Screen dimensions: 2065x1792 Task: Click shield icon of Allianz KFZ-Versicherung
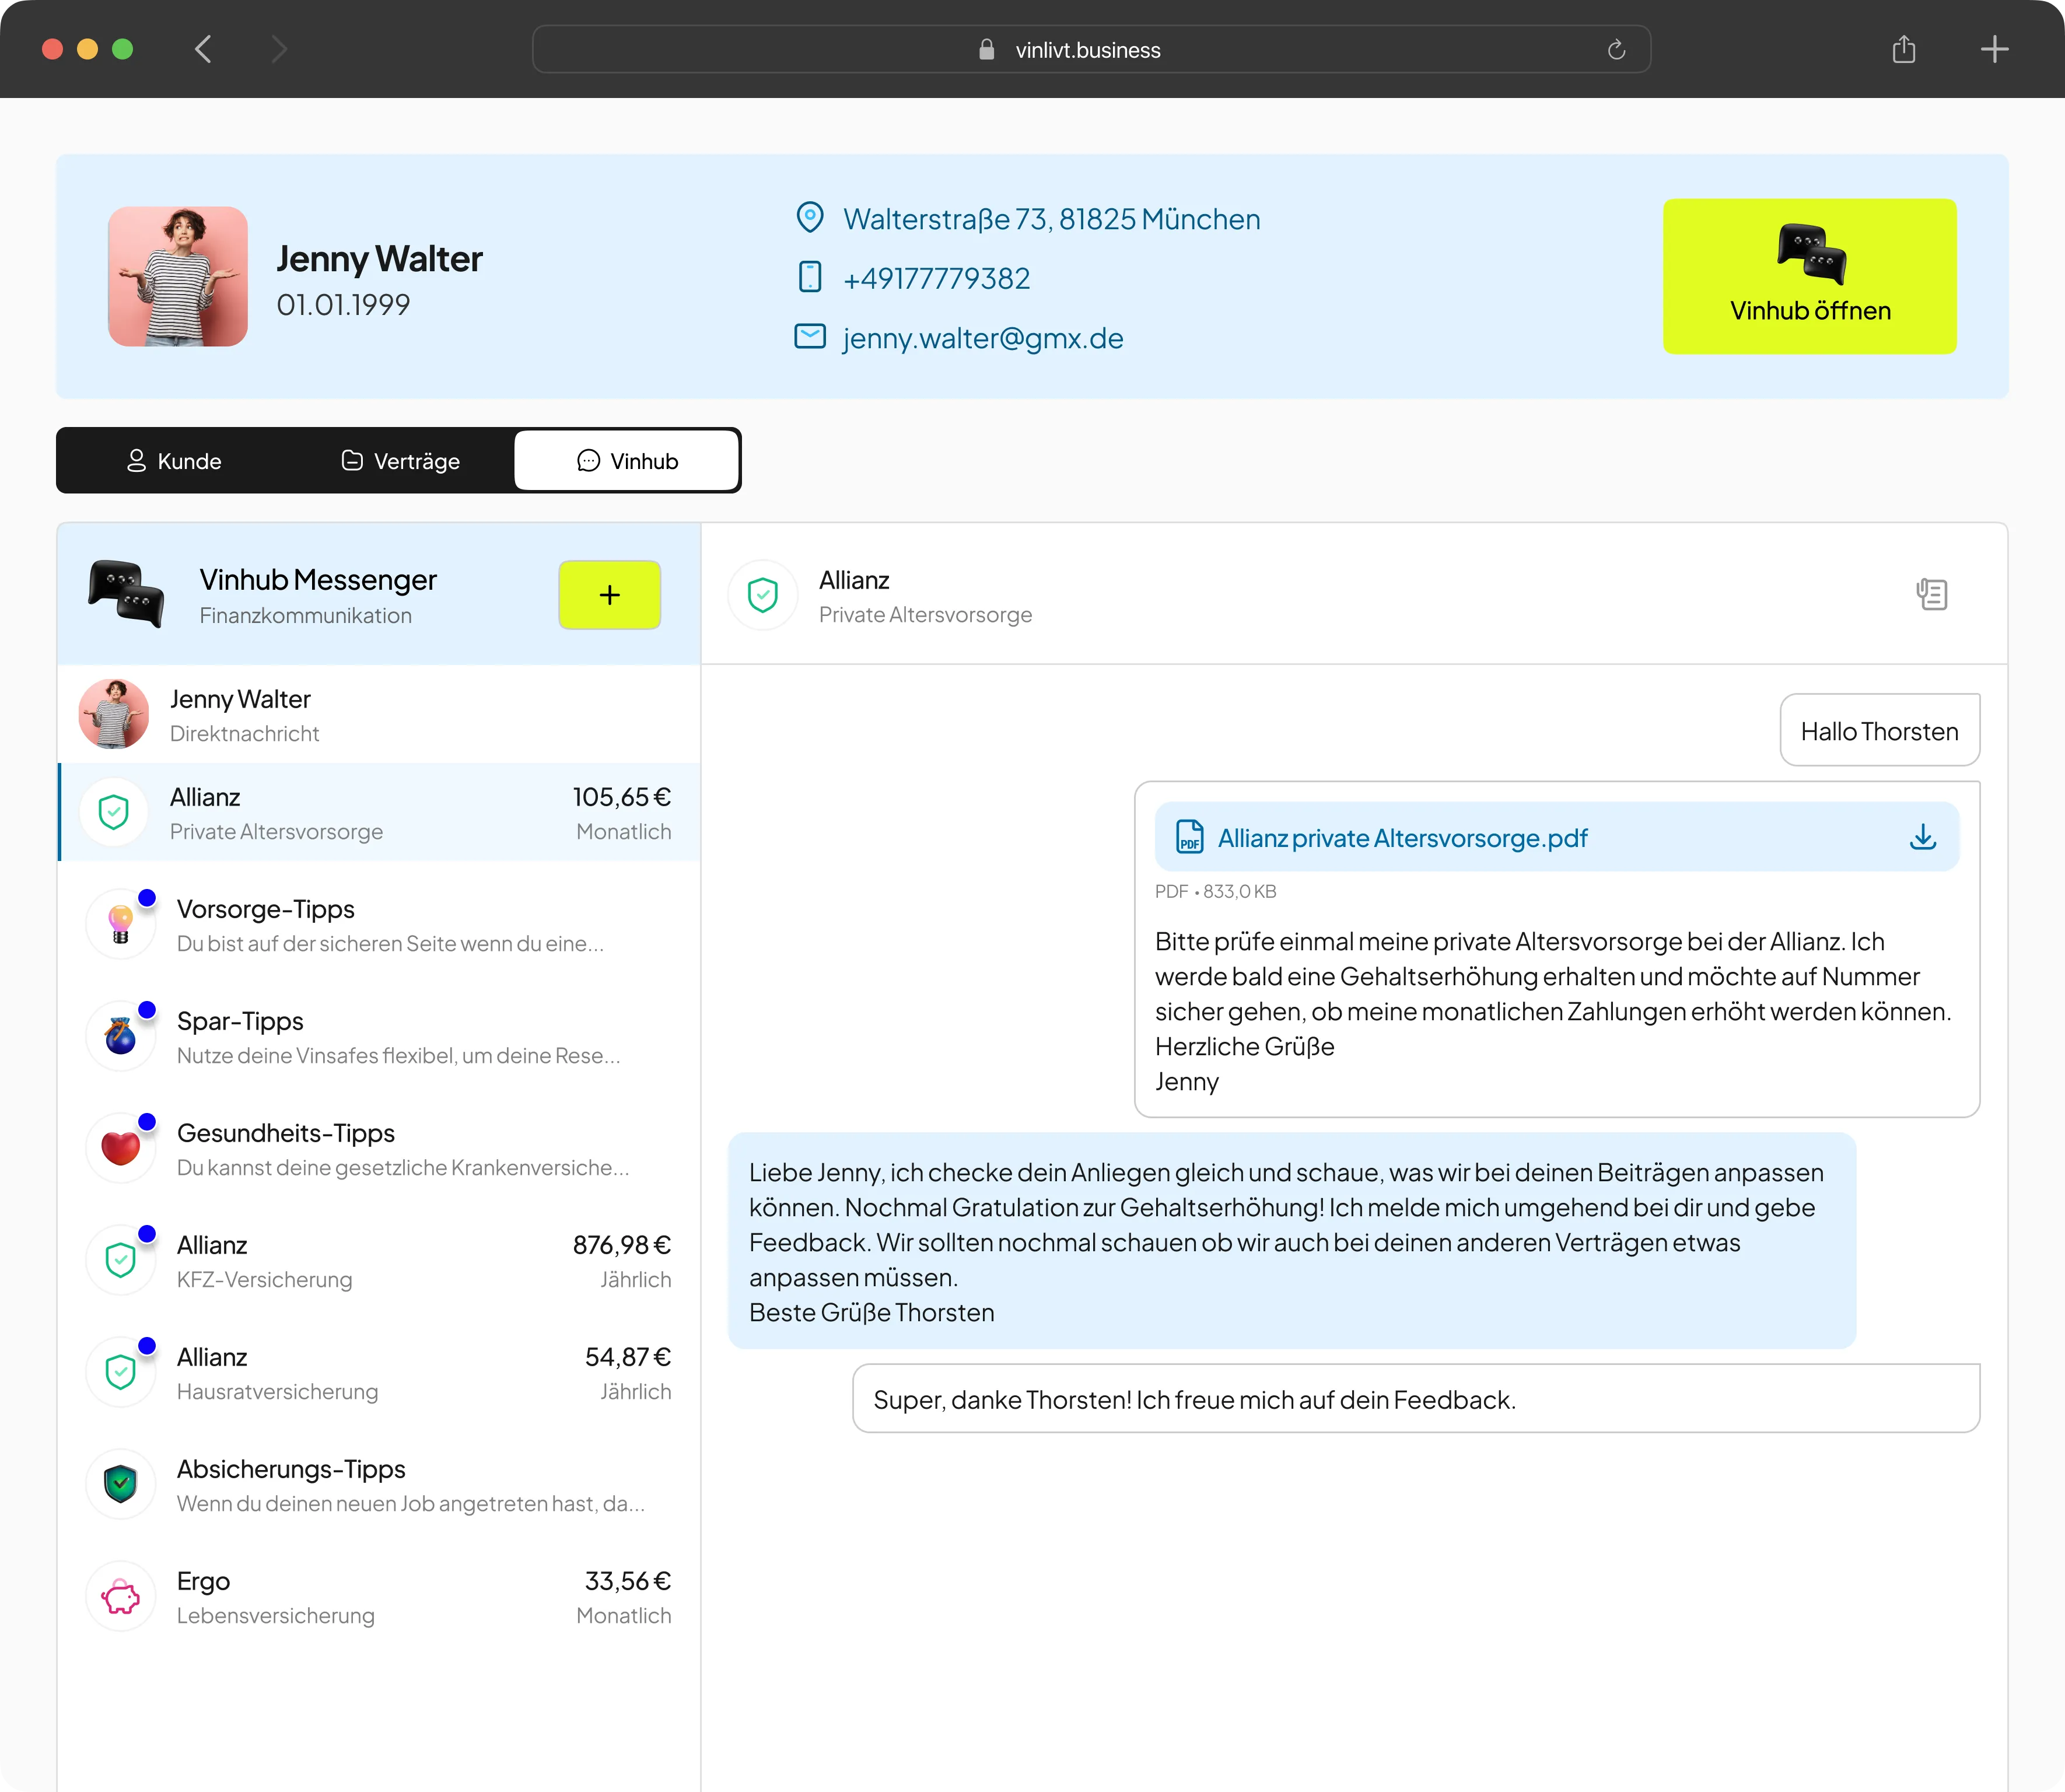tap(121, 1259)
